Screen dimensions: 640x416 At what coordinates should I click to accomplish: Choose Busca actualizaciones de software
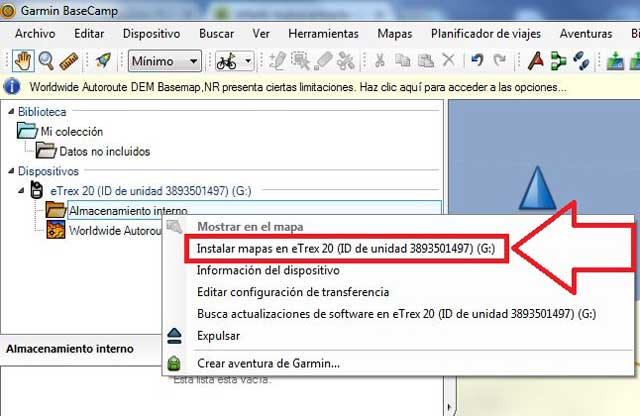396,314
